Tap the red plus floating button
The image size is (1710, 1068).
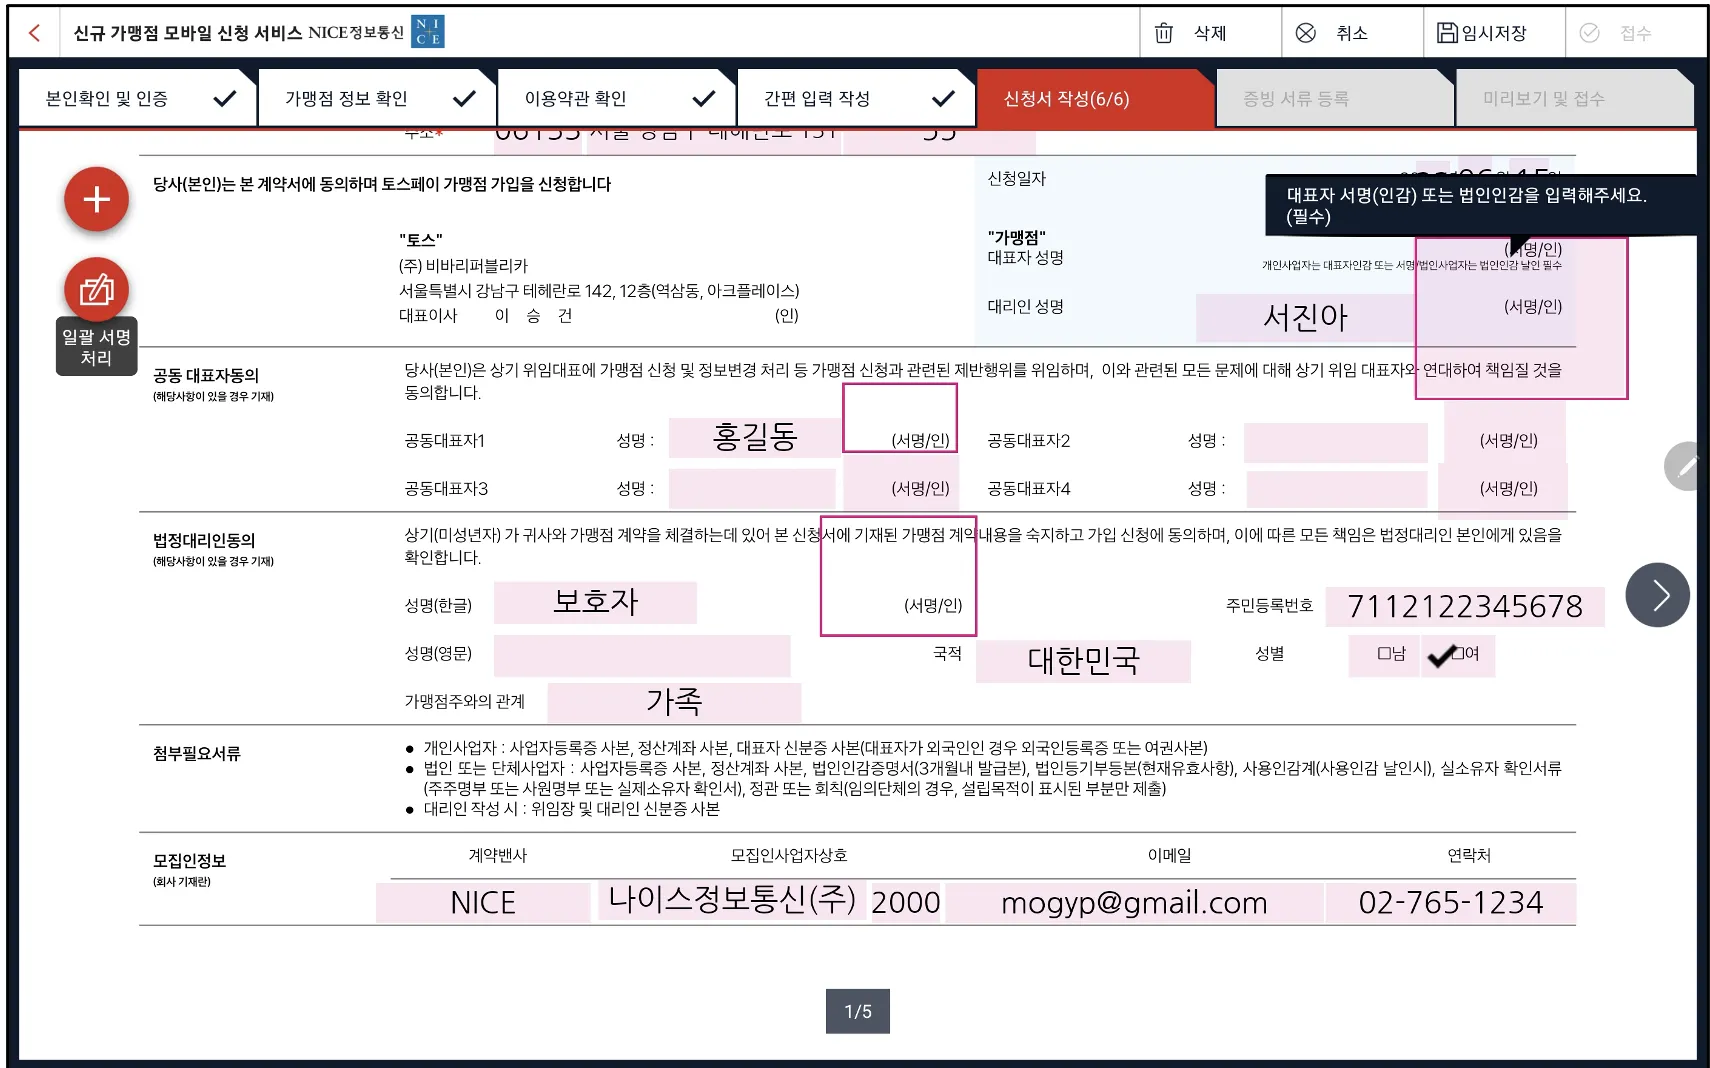97,199
